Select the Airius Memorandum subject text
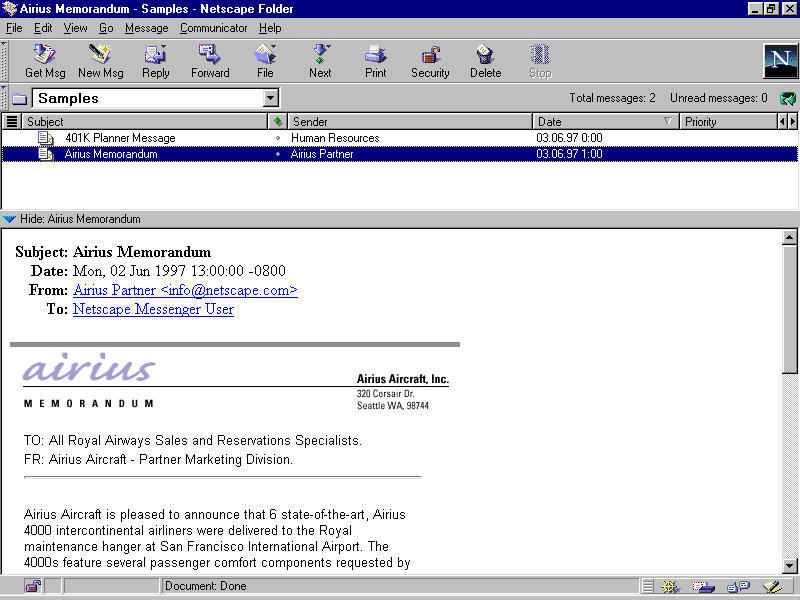800x600 pixels. pos(111,154)
